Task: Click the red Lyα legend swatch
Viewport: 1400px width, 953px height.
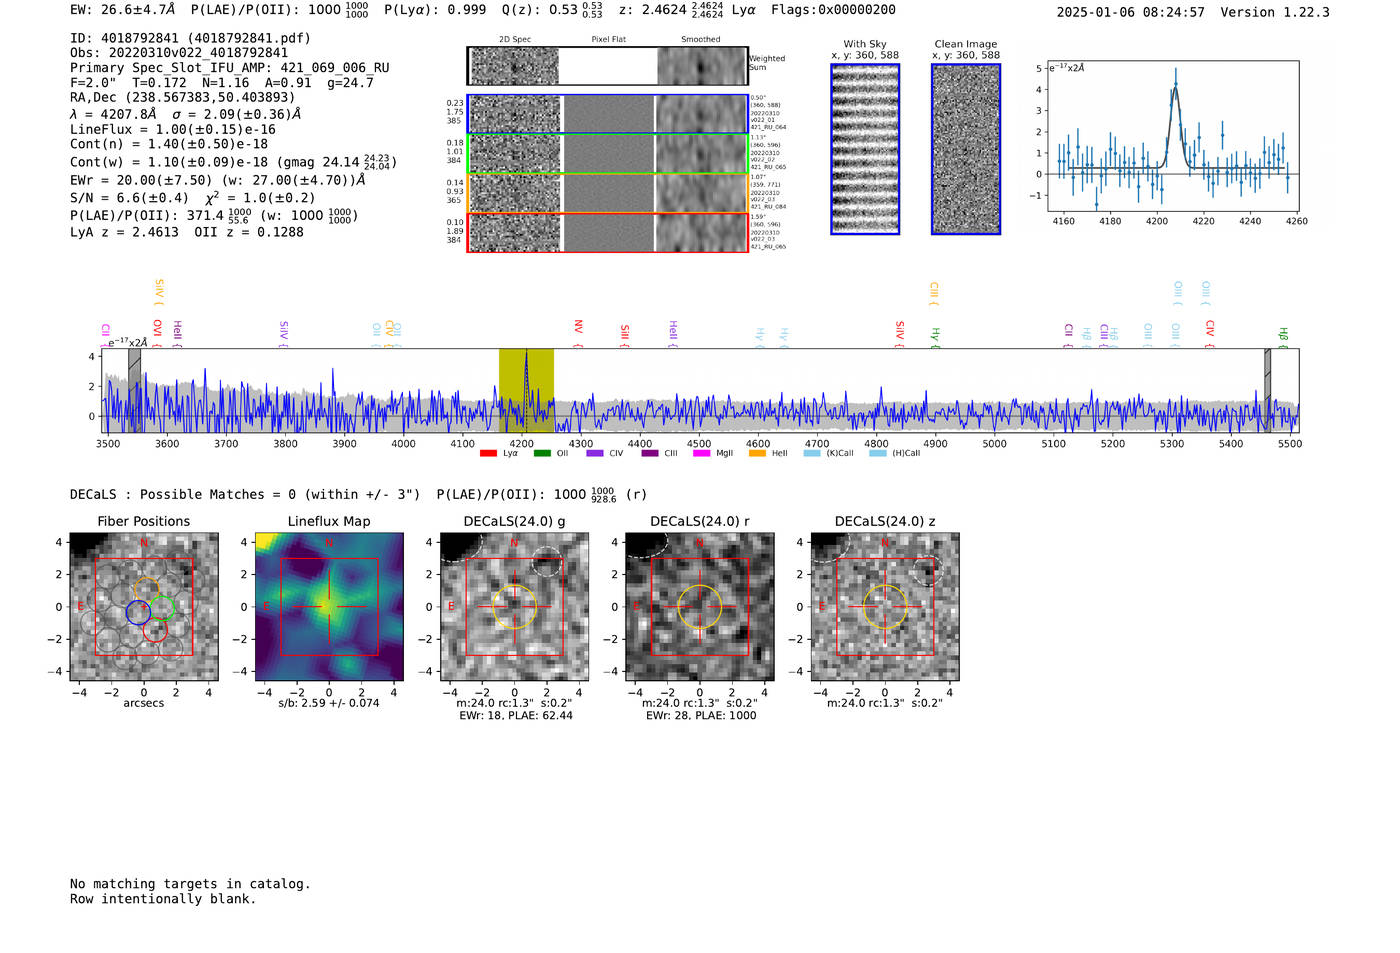Action: 488,454
